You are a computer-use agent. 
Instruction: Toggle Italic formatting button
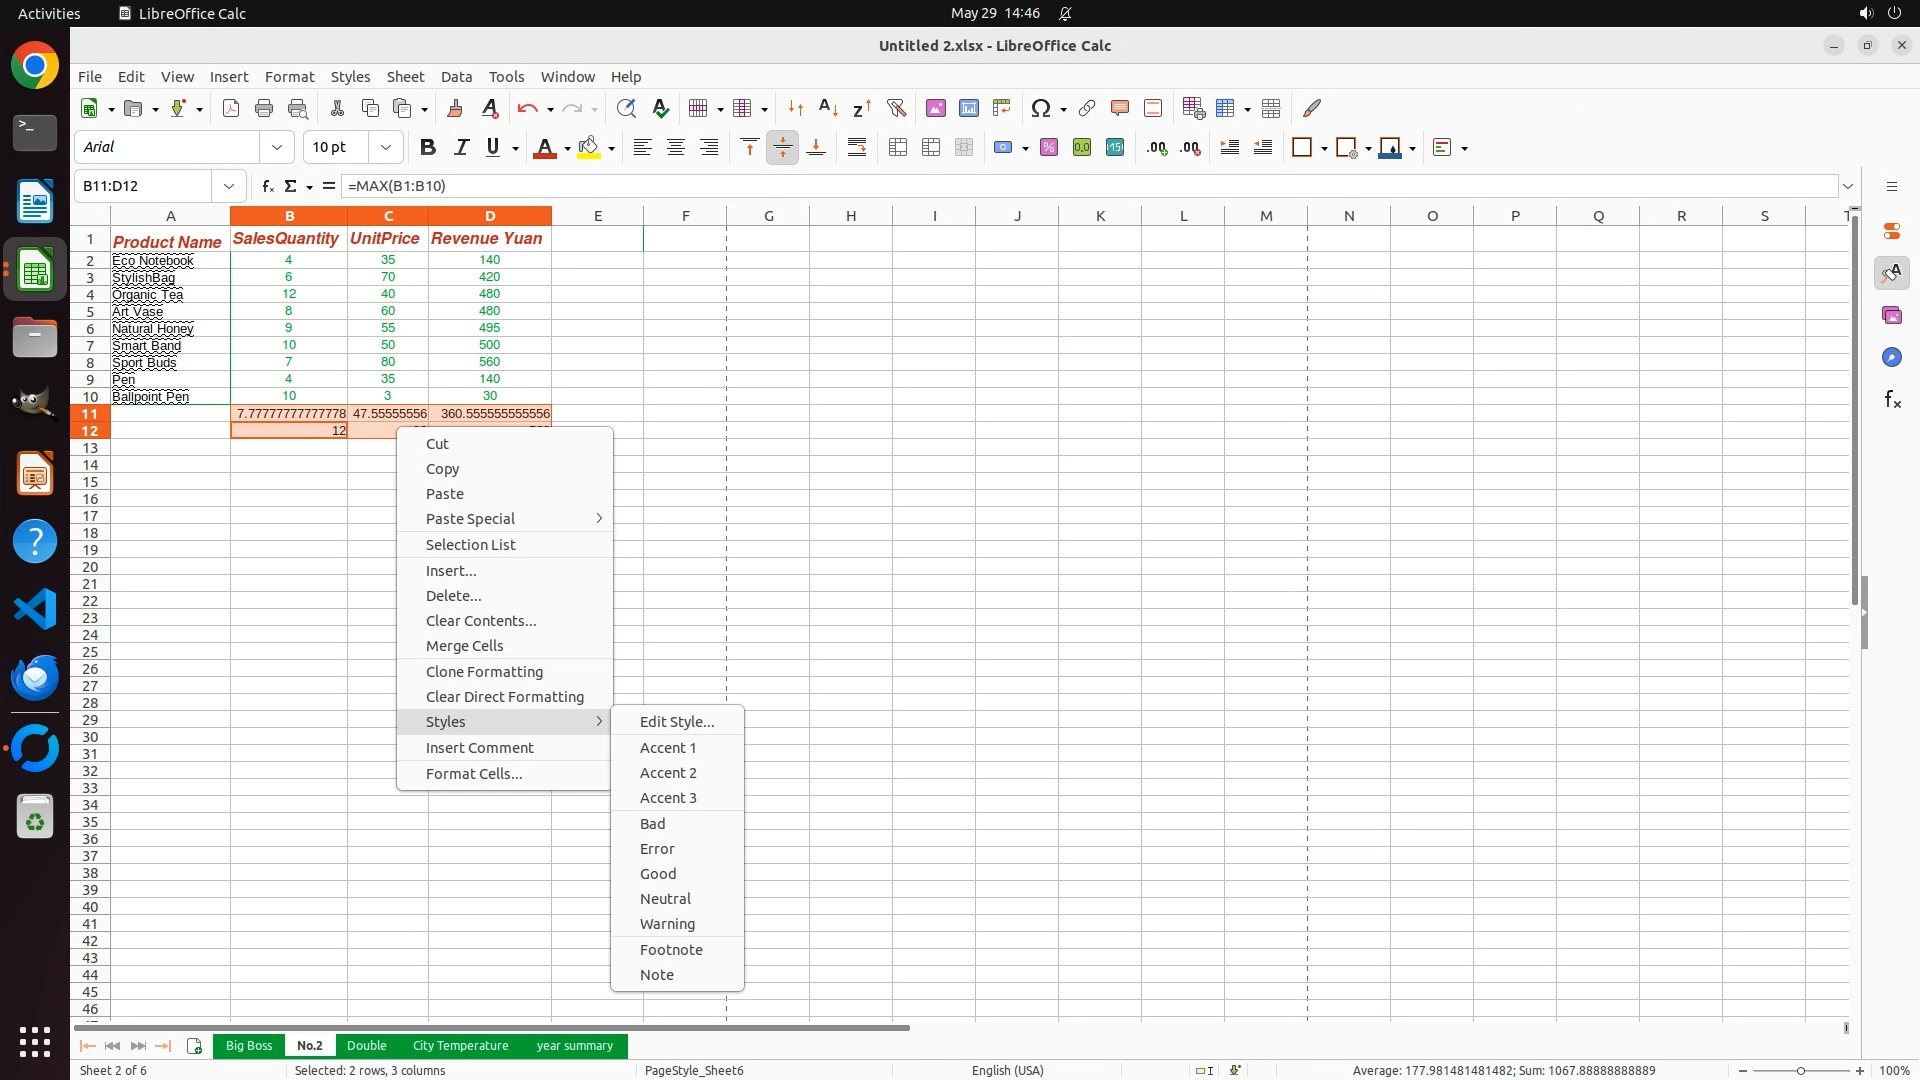(461, 148)
